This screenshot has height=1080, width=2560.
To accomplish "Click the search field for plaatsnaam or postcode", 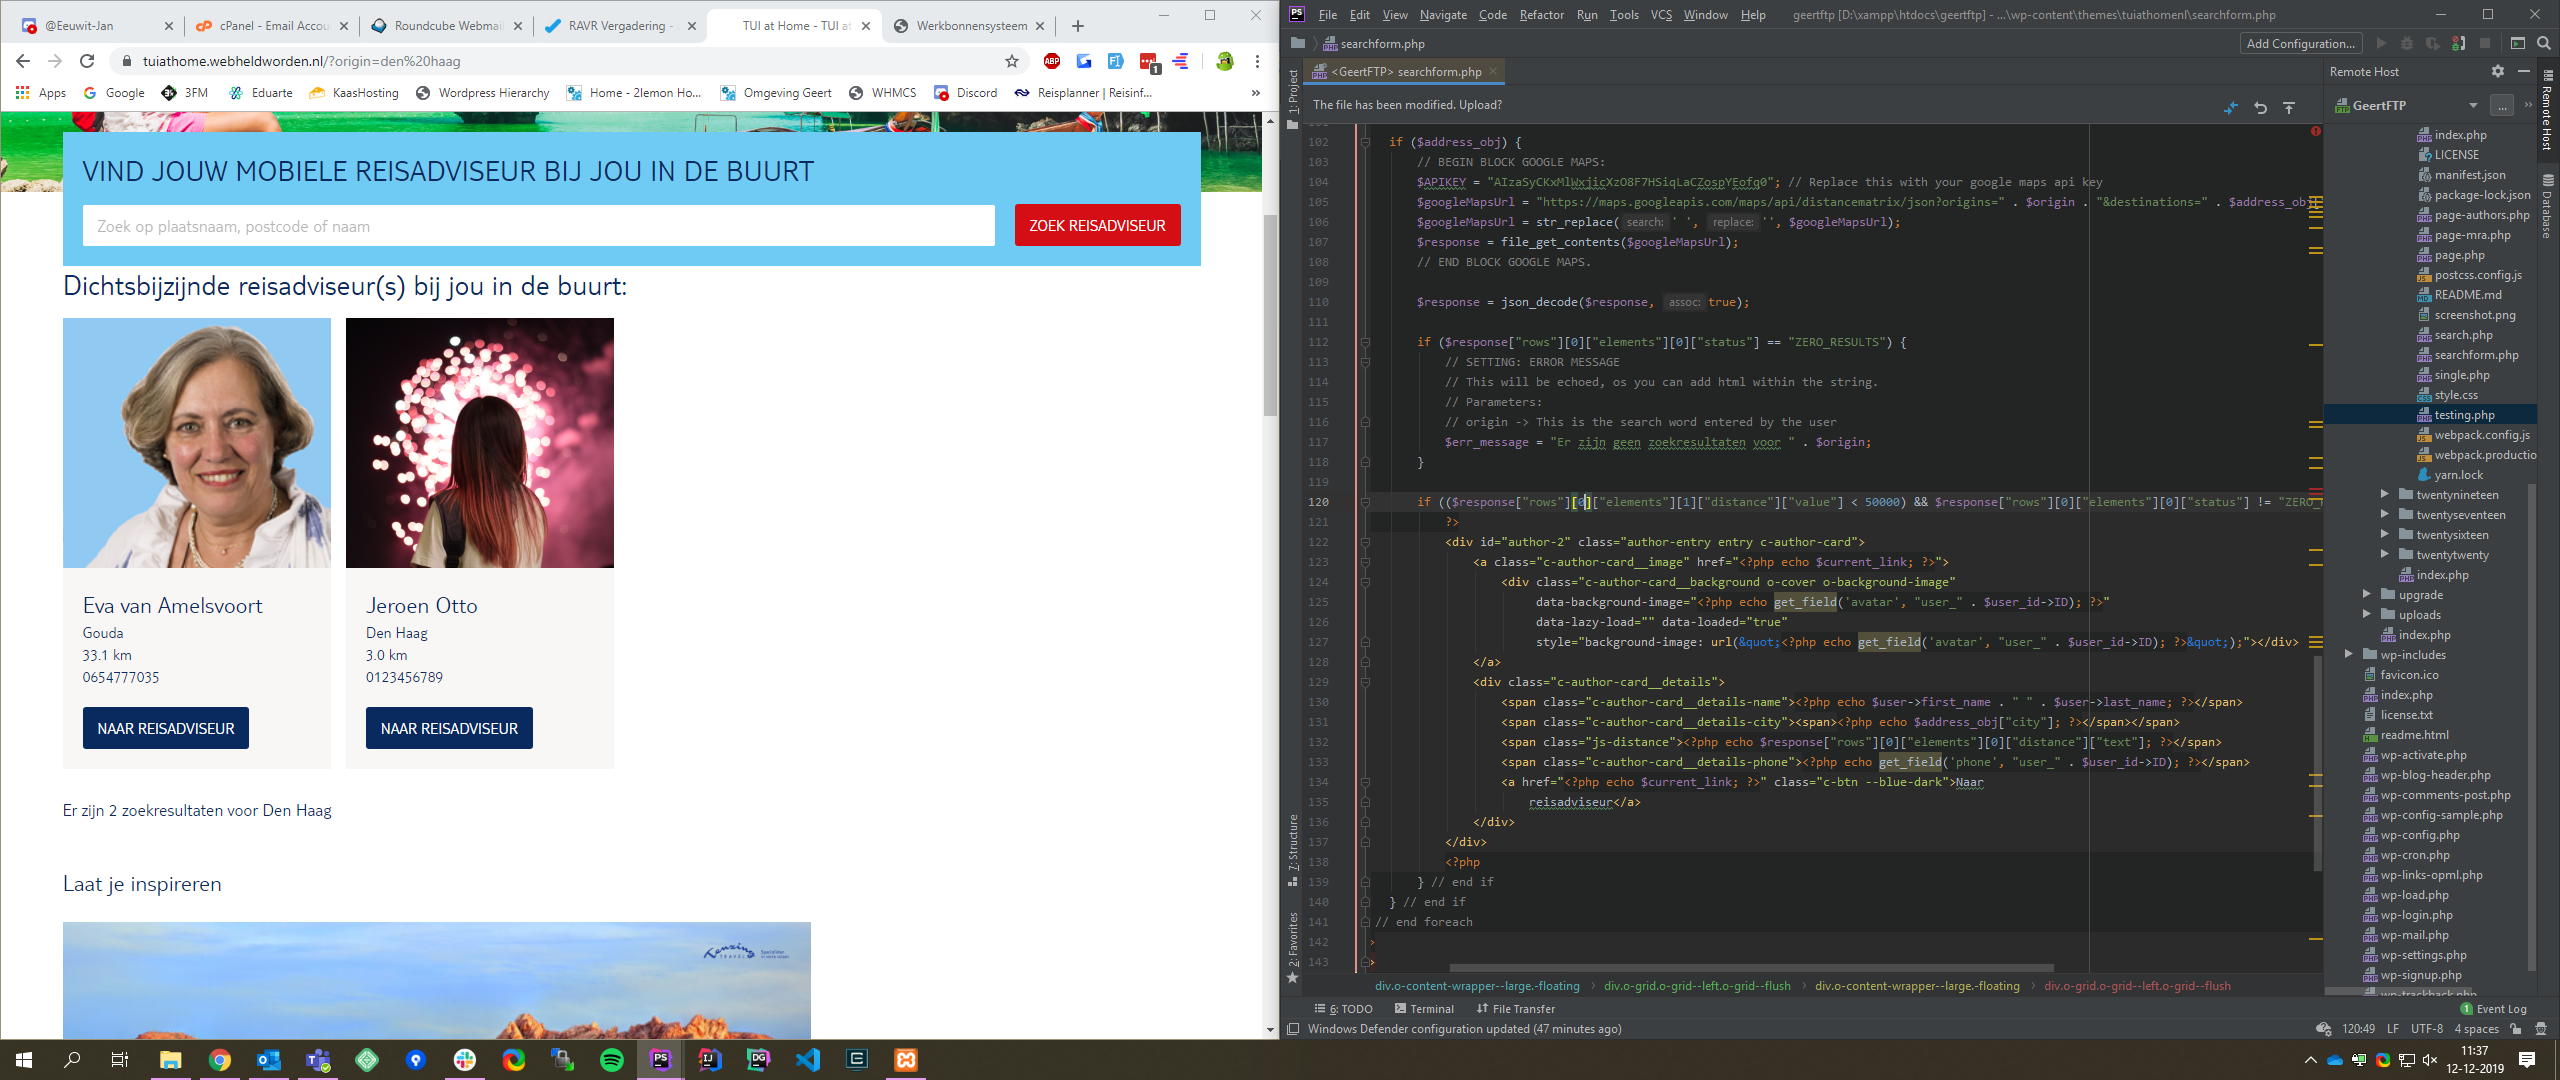I will (x=538, y=226).
